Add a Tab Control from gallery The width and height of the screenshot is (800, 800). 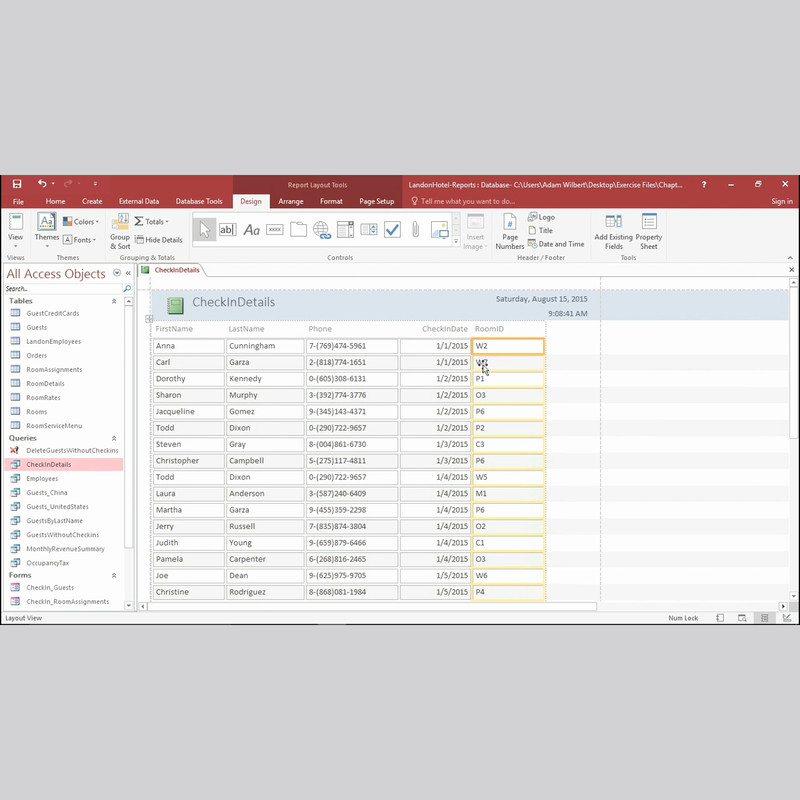click(298, 230)
